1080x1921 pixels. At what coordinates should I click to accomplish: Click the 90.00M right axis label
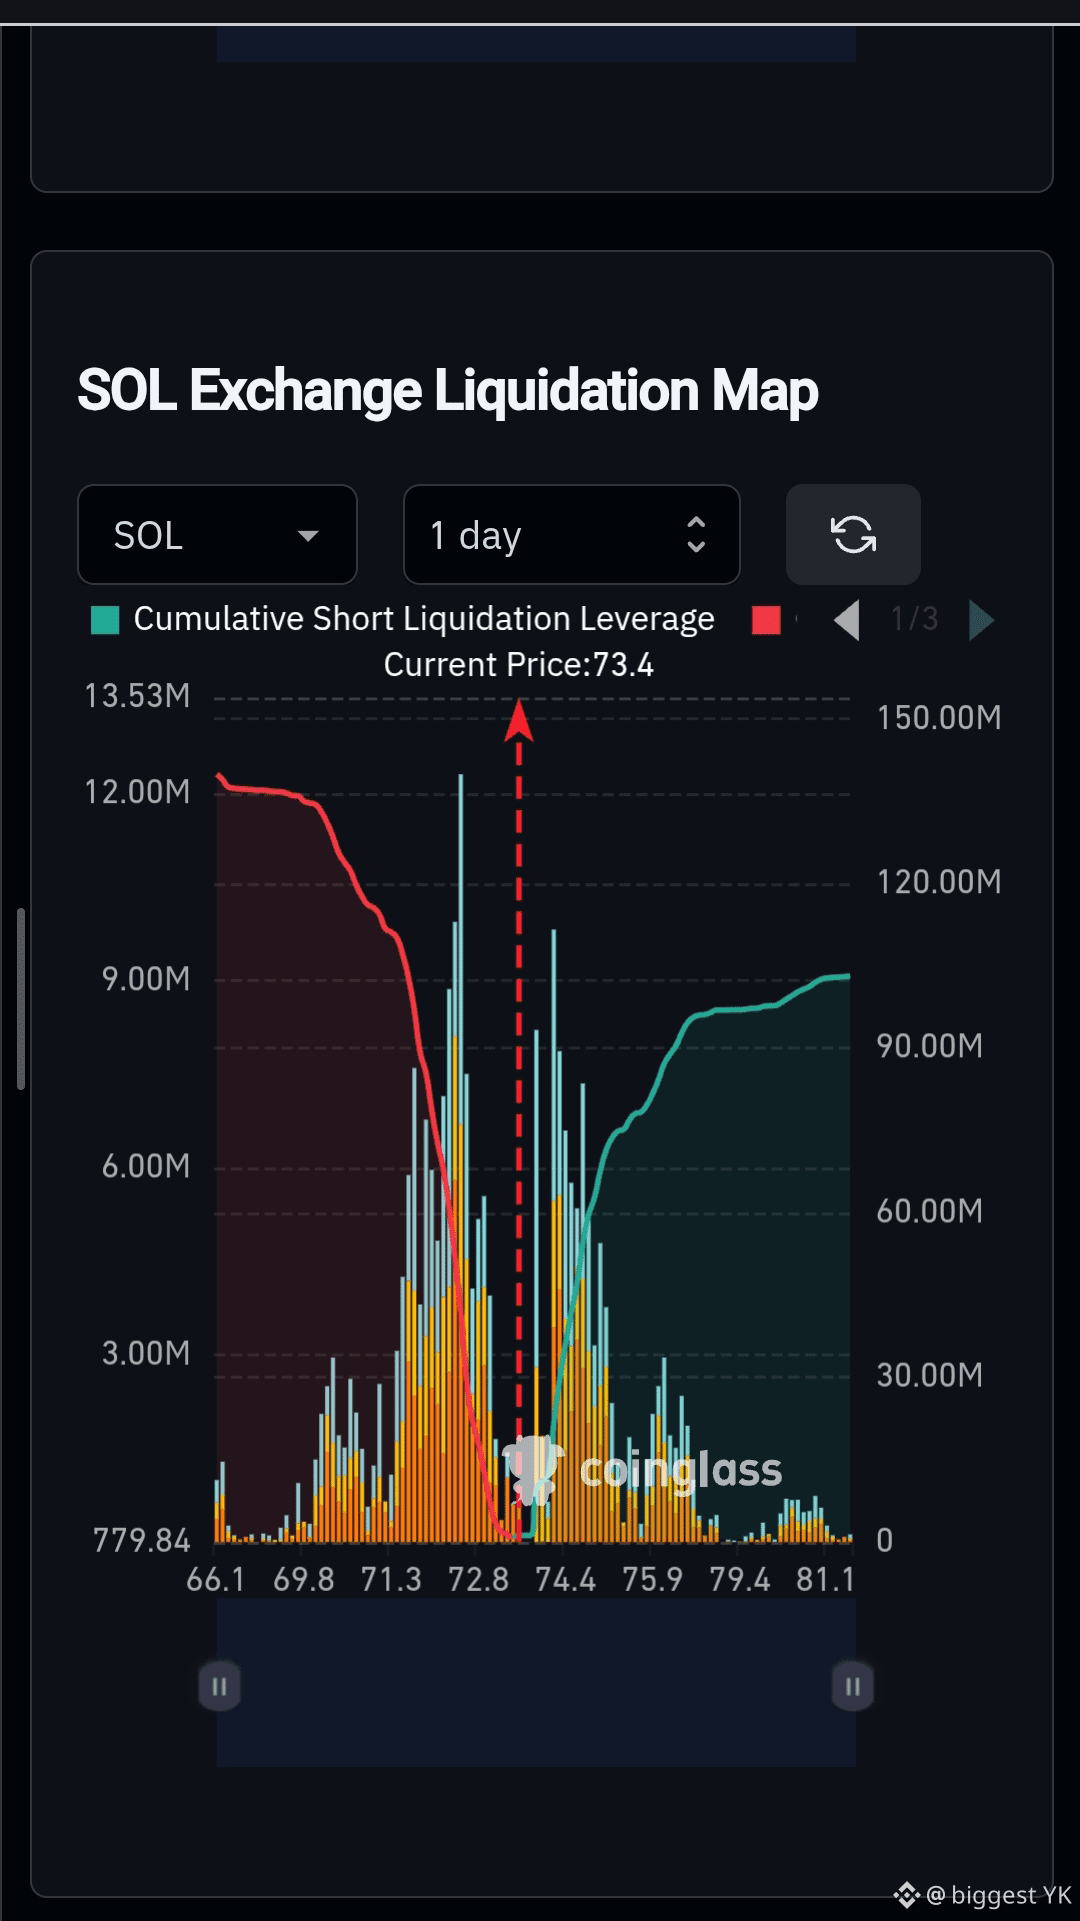(930, 1046)
